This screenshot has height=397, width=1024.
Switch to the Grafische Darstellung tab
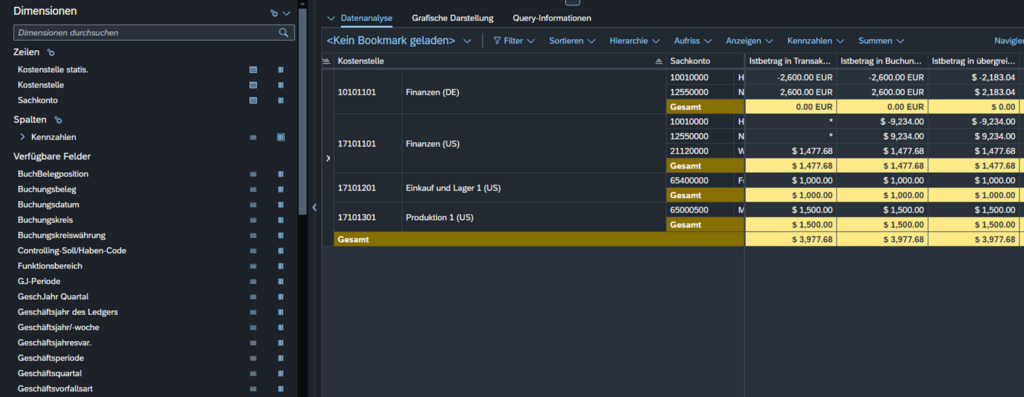[x=453, y=18]
